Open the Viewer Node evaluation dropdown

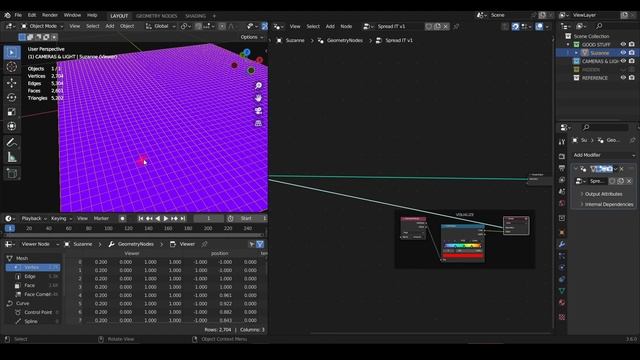point(40,244)
